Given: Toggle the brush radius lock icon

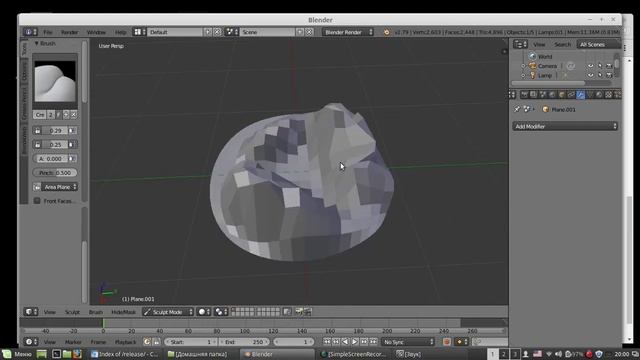Looking at the screenshot, I should [x=37, y=131].
